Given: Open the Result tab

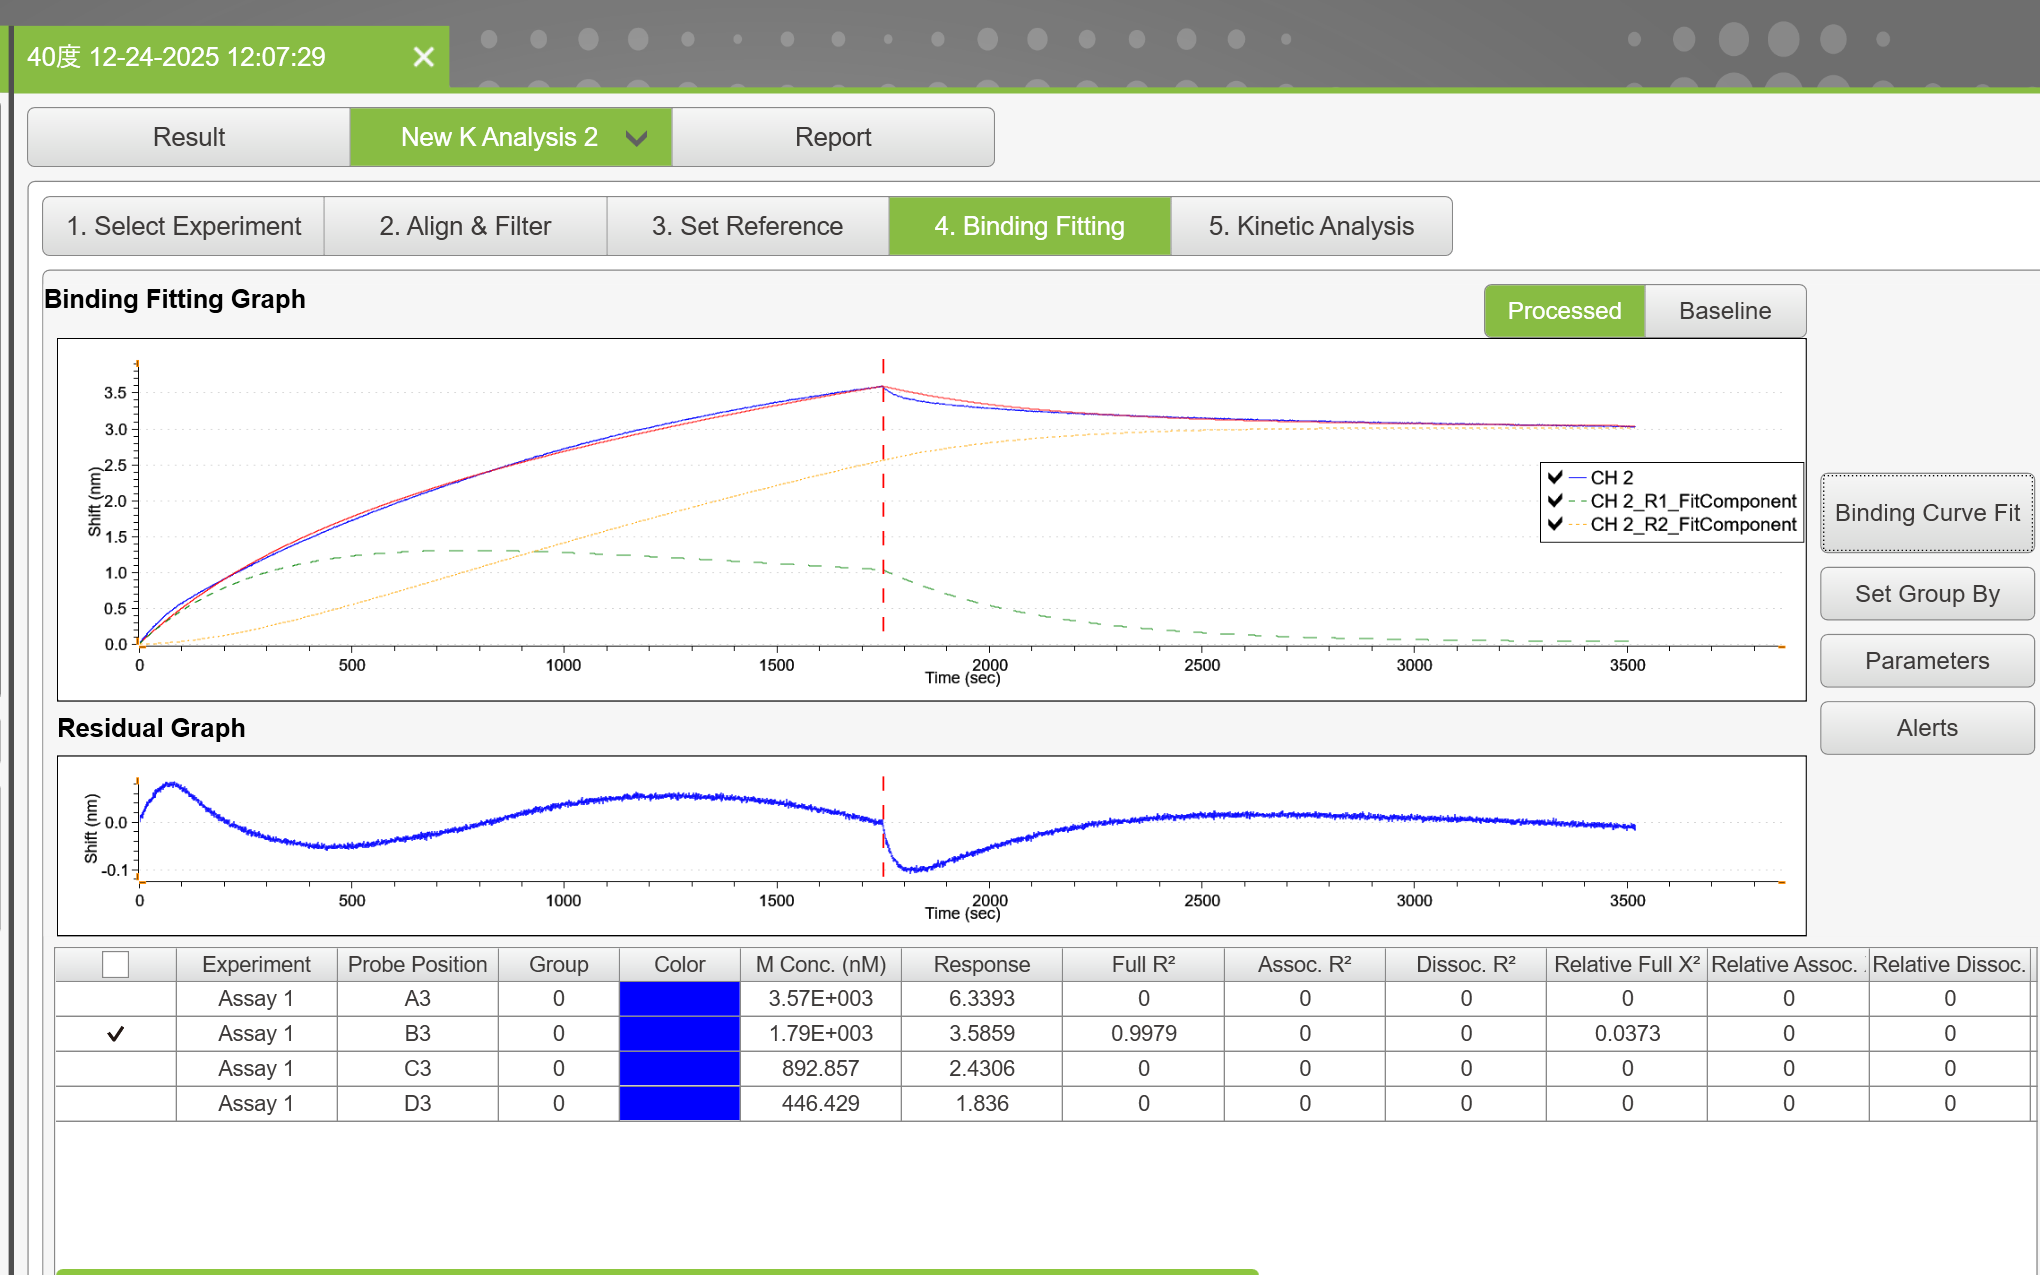Looking at the screenshot, I should (x=189, y=137).
